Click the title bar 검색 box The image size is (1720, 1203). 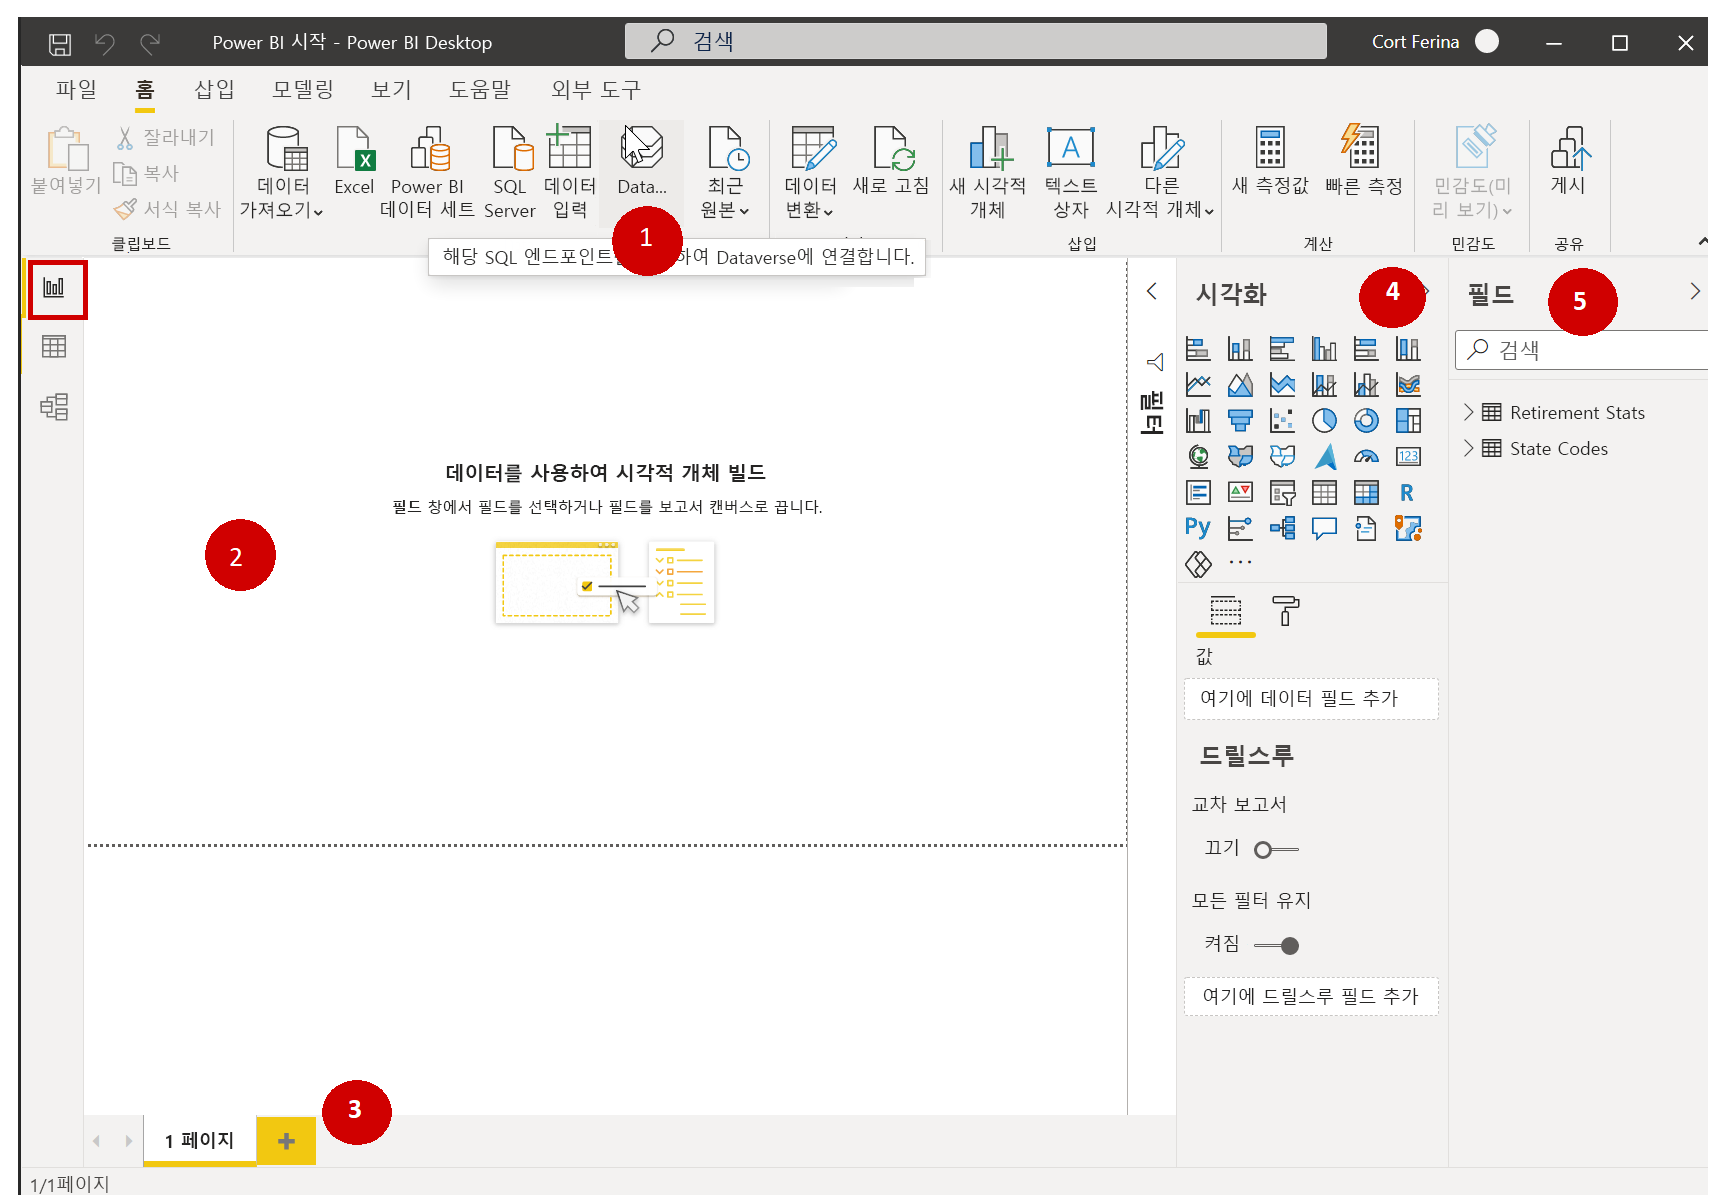click(x=976, y=41)
